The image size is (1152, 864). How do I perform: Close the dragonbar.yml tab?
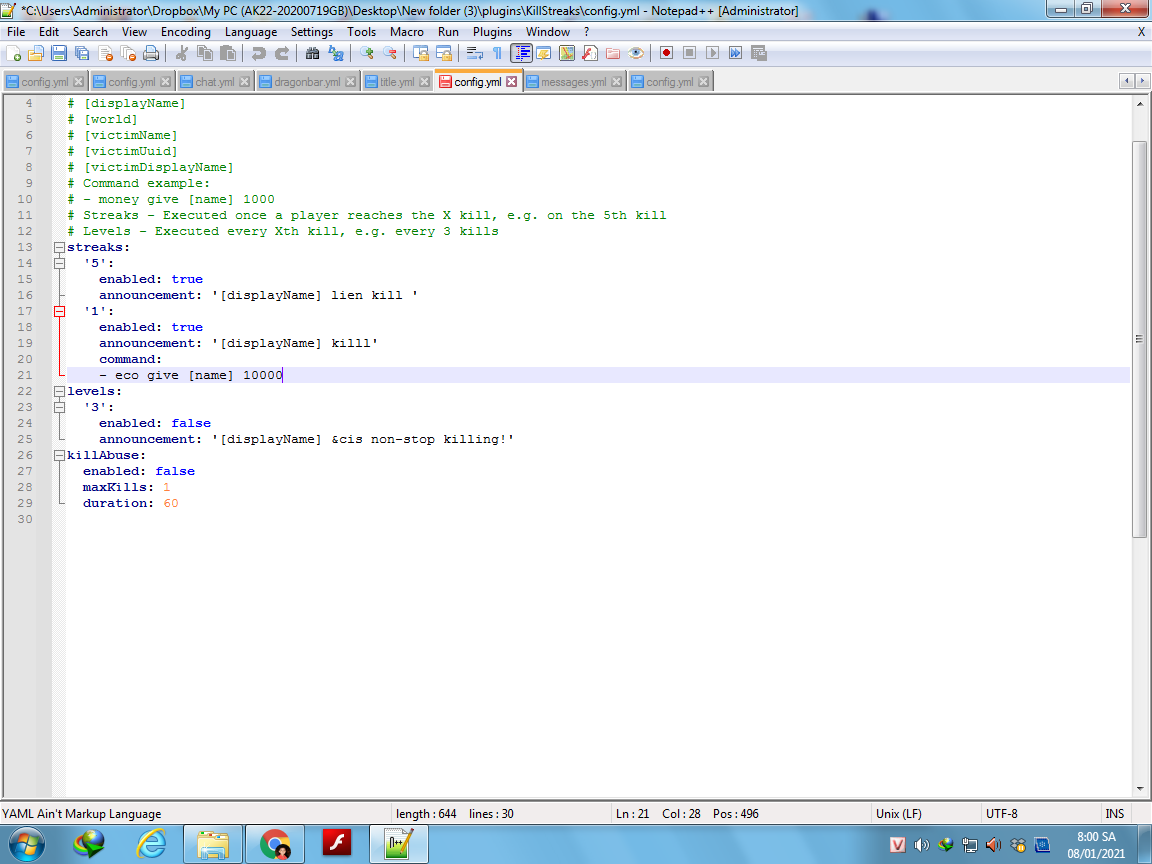click(350, 82)
